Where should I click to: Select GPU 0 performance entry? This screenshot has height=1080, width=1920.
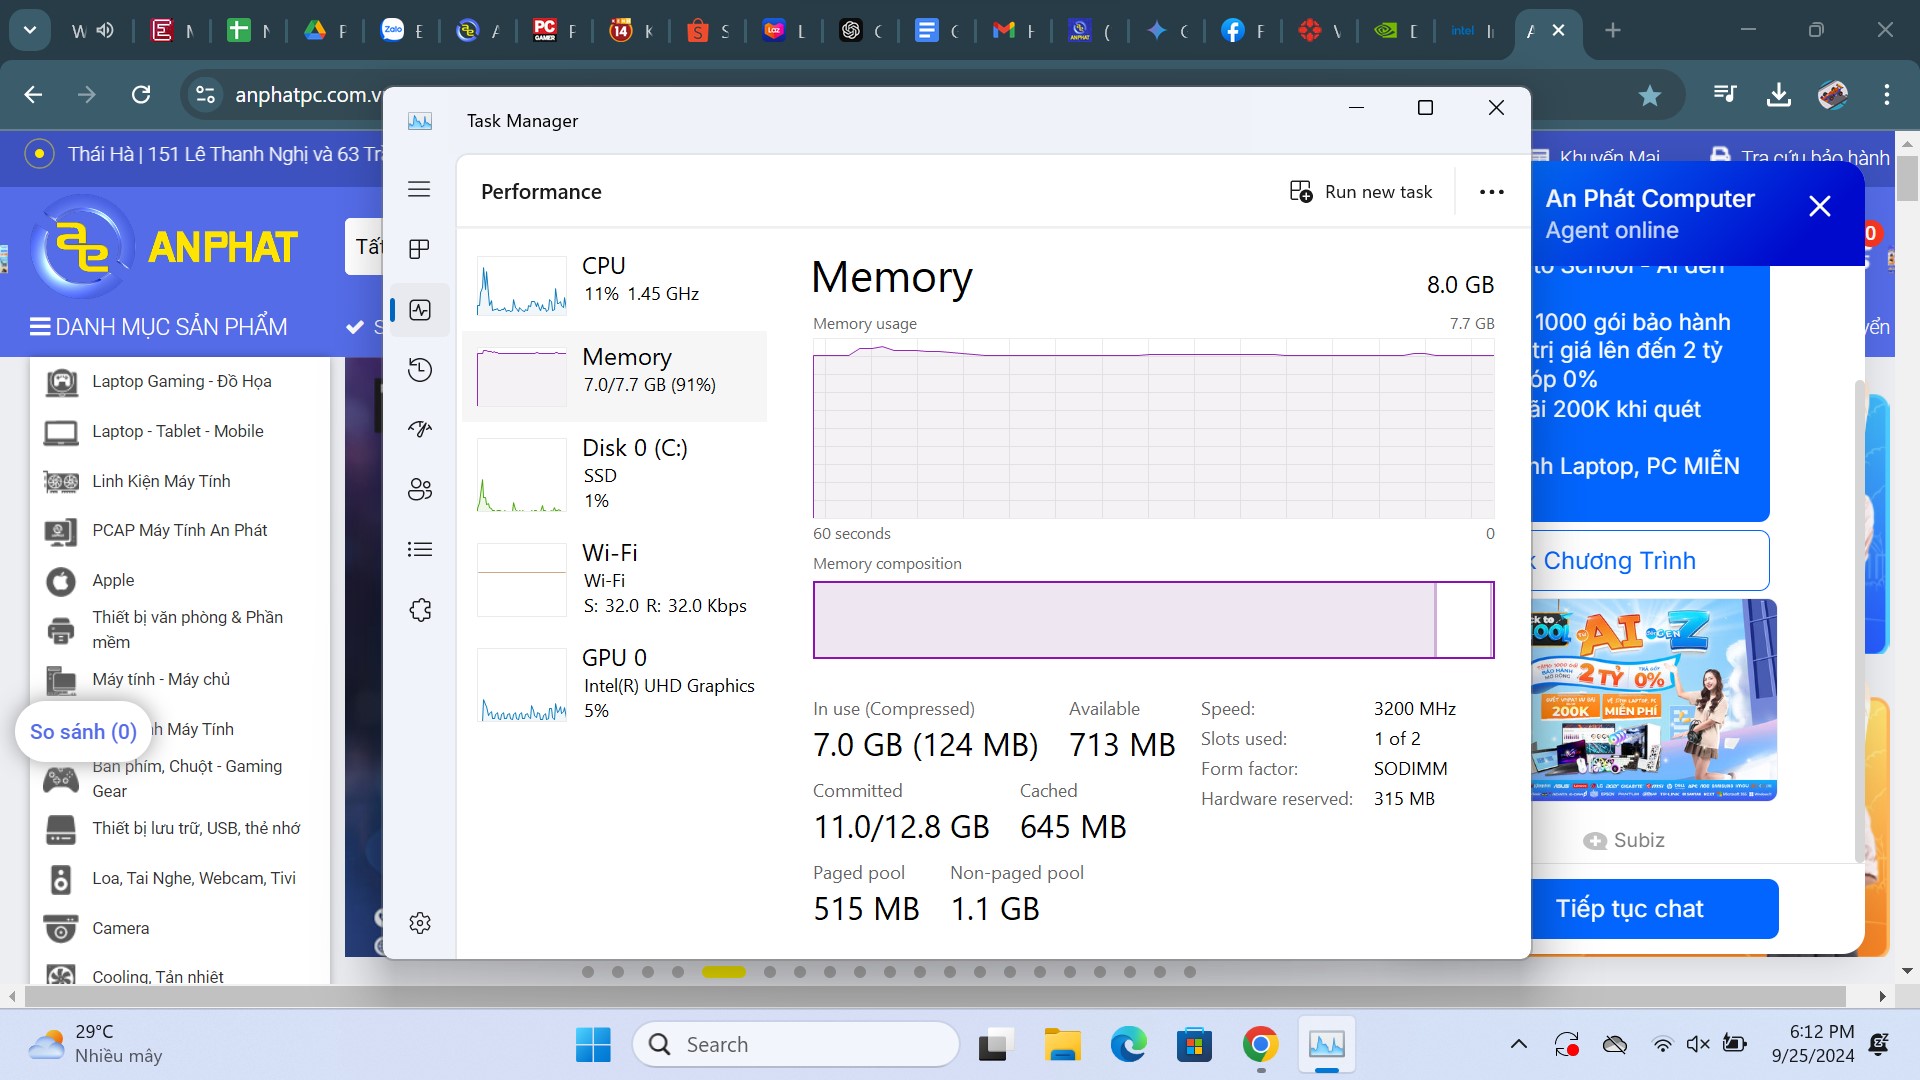coord(616,684)
